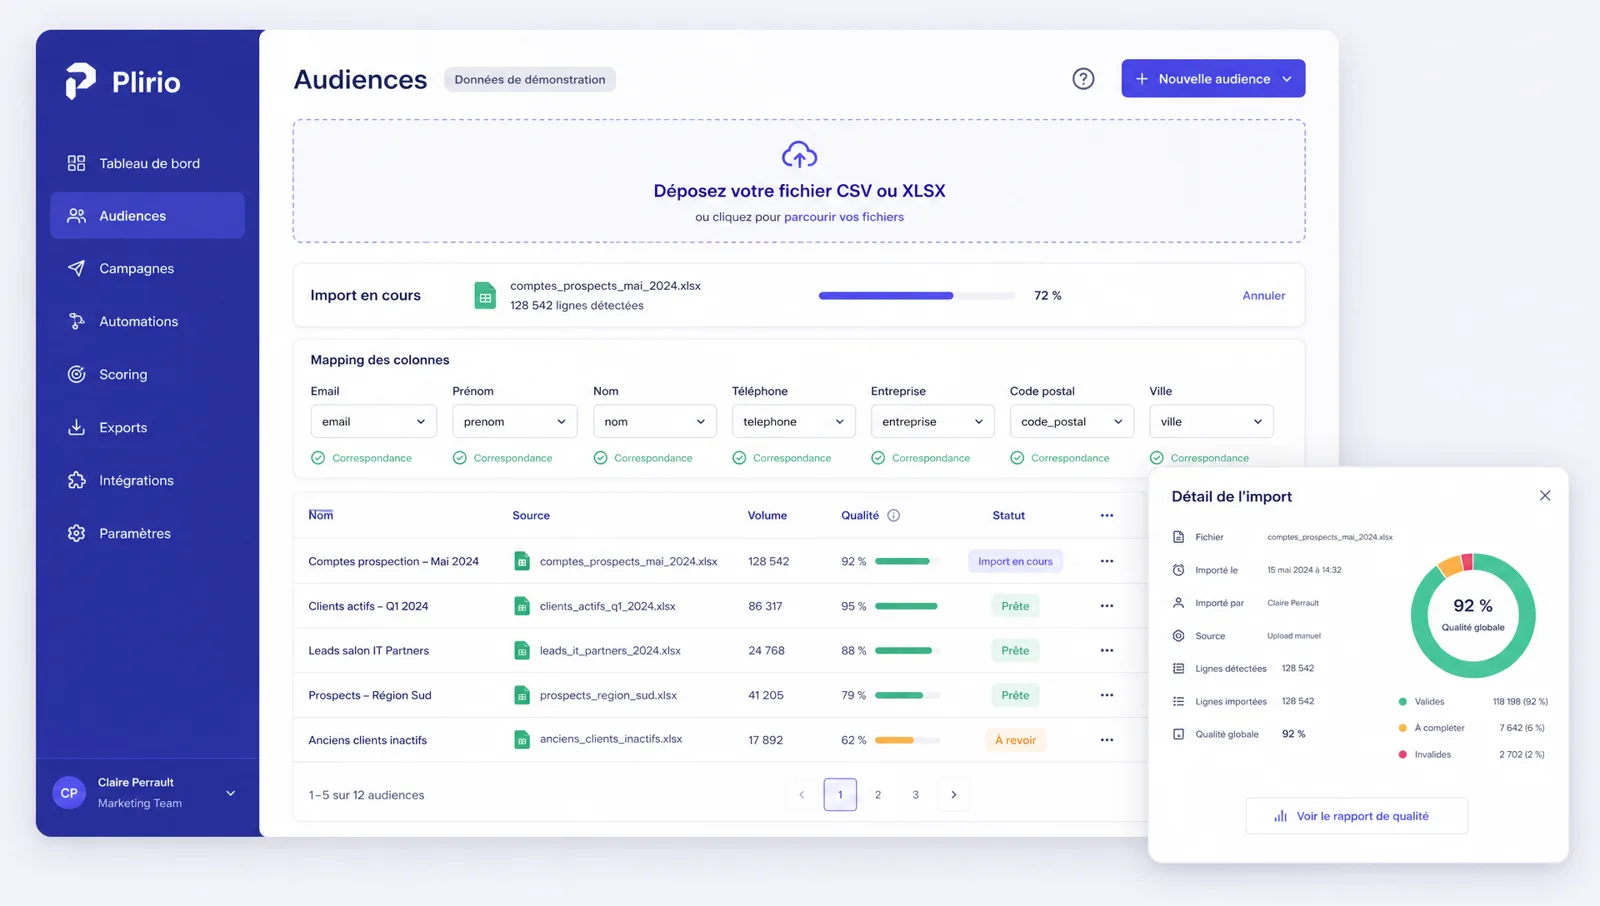Click the donut chart Qualité globale
Screen dimensions: 1600x906
(1473, 615)
